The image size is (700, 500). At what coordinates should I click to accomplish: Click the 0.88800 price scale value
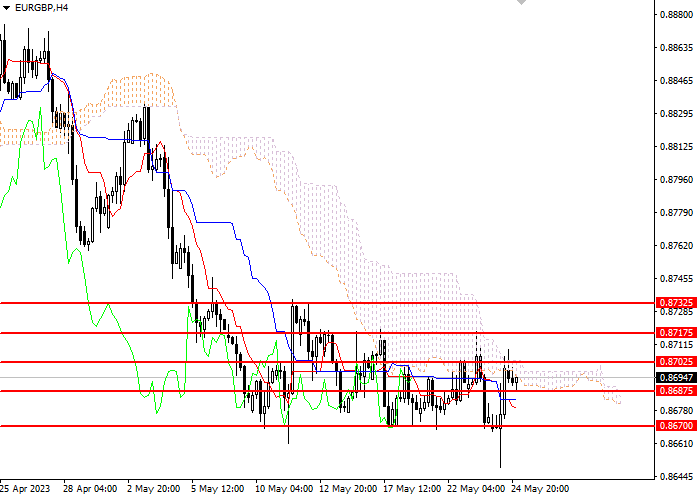tap(676, 15)
